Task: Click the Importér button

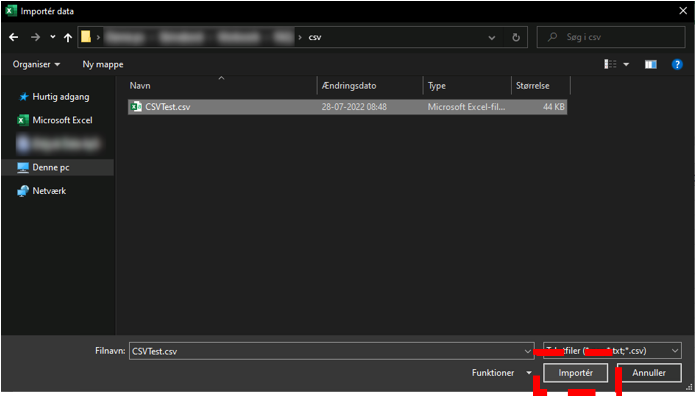Action: [575, 373]
